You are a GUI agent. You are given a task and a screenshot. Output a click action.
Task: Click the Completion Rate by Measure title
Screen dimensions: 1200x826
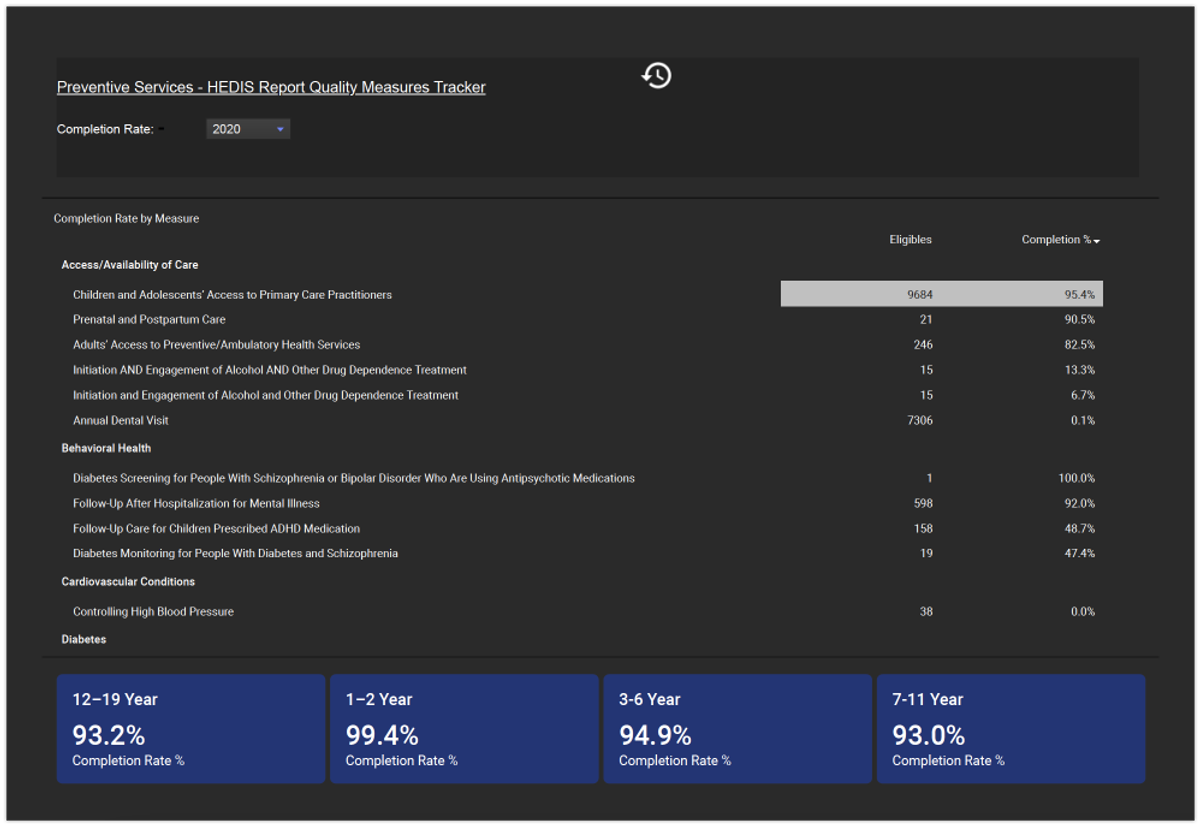coord(126,218)
